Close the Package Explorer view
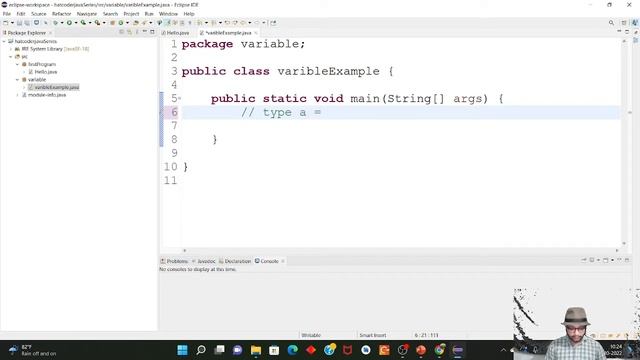This screenshot has width=640, height=360. (51, 33)
